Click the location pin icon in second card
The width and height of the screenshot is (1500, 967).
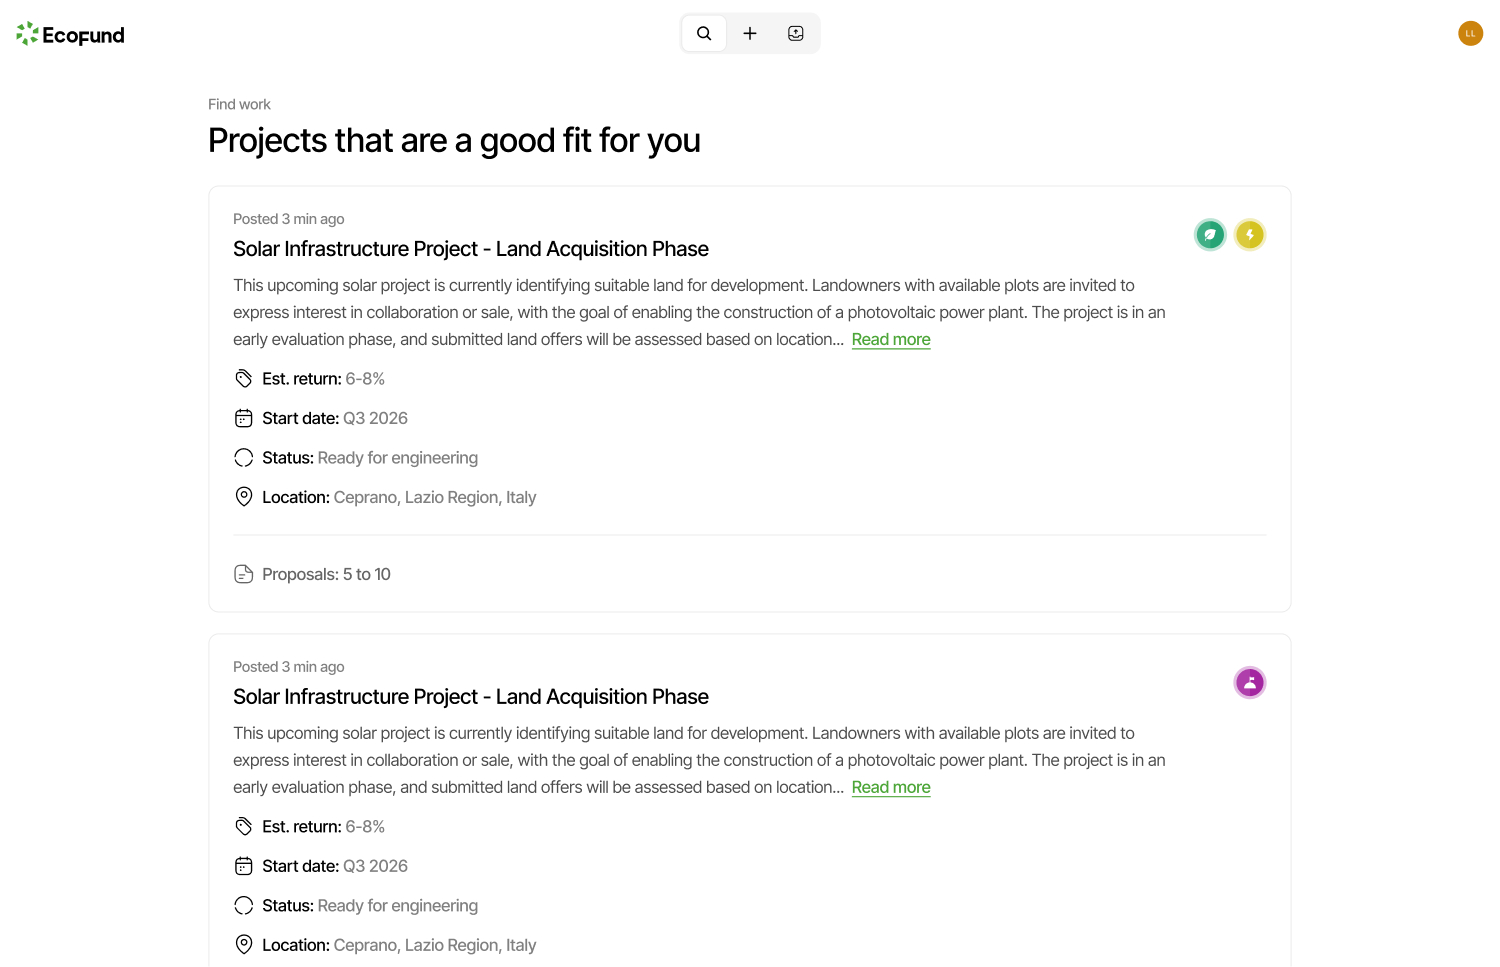point(244,945)
